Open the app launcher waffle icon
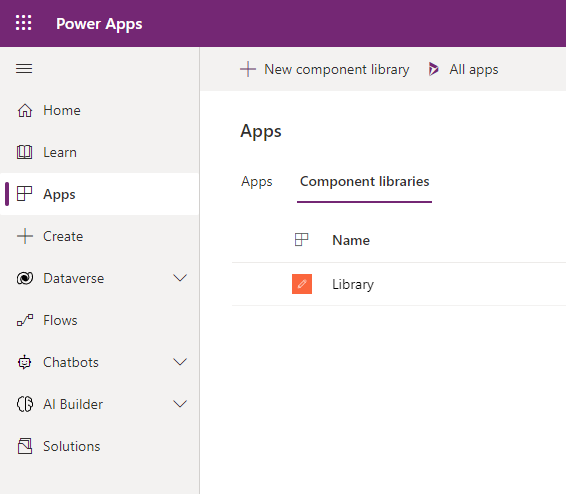The height and width of the screenshot is (494, 566). click(23, 23)
